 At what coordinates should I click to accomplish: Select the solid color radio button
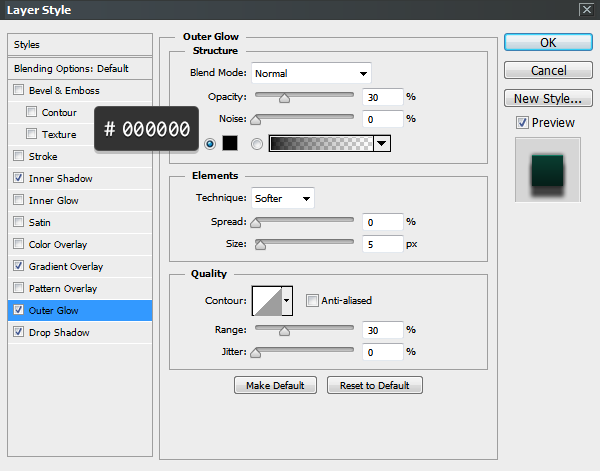[210, 144]
